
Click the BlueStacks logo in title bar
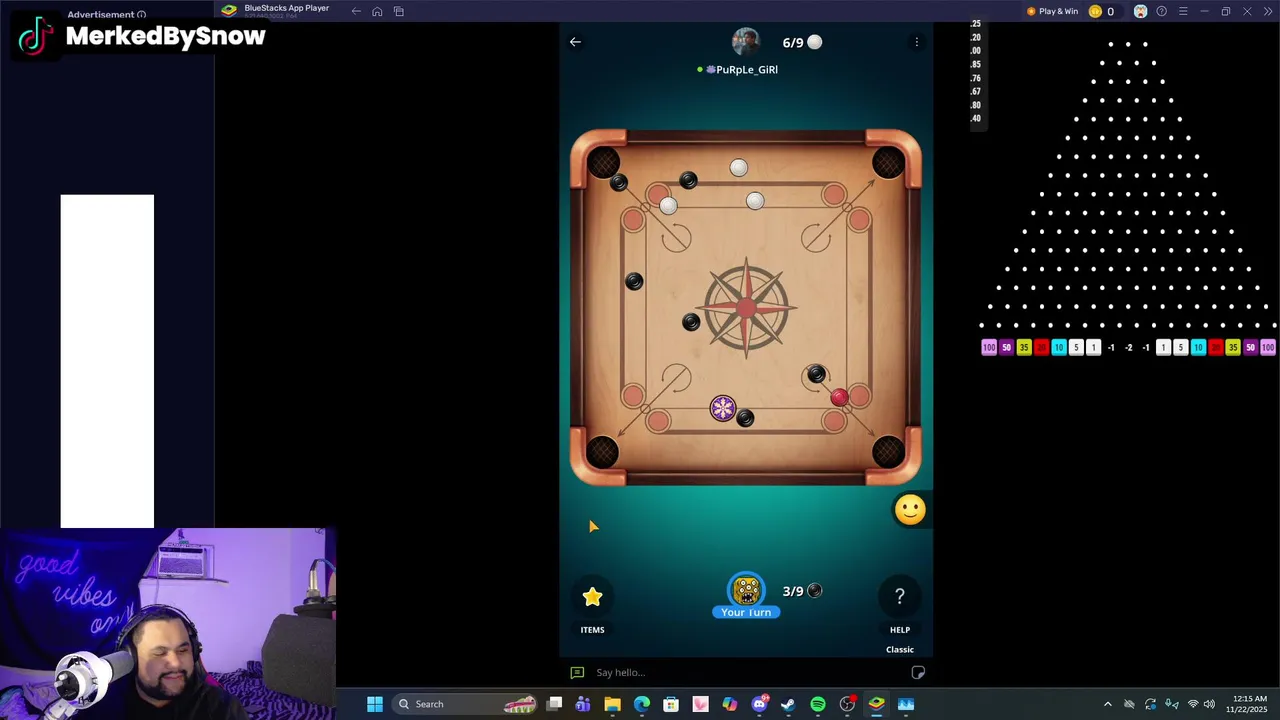coord(229,11)
